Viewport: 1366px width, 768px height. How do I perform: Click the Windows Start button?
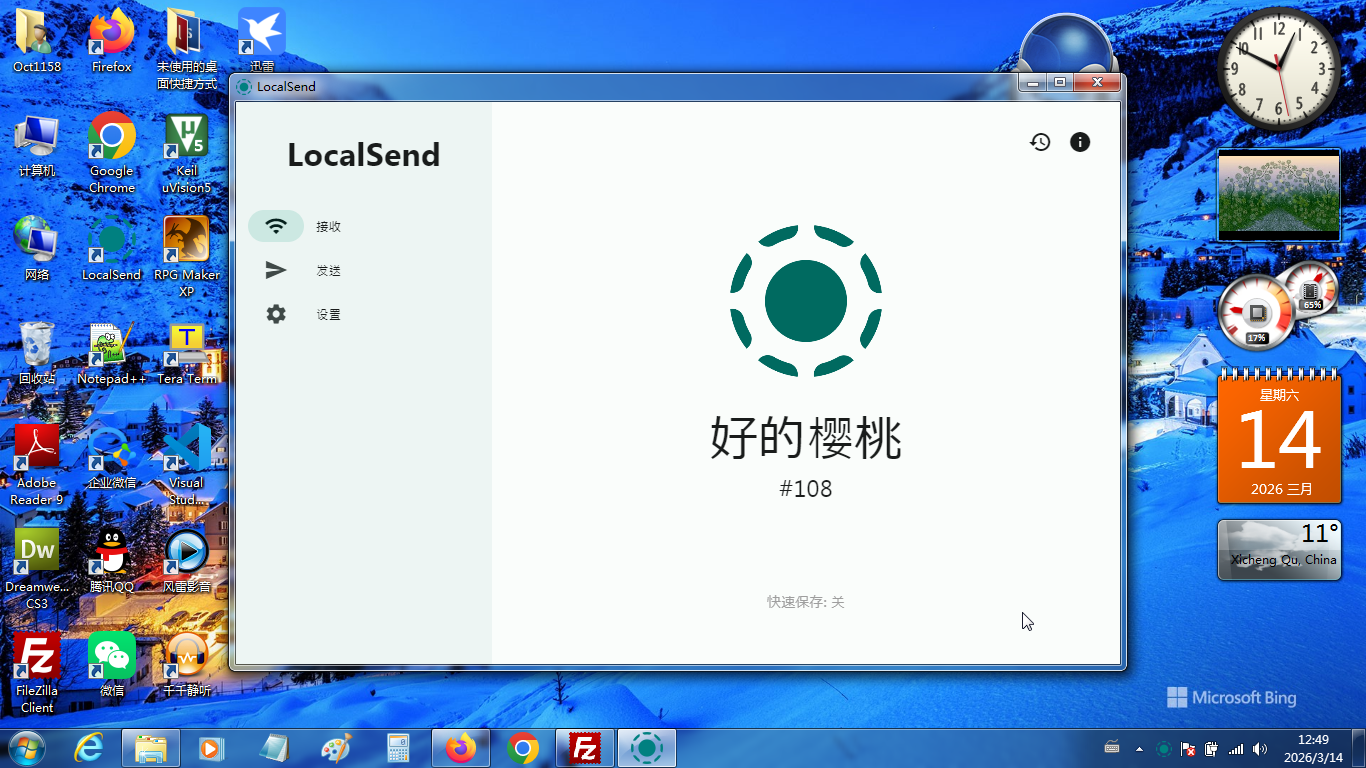(x=26, y=748)
